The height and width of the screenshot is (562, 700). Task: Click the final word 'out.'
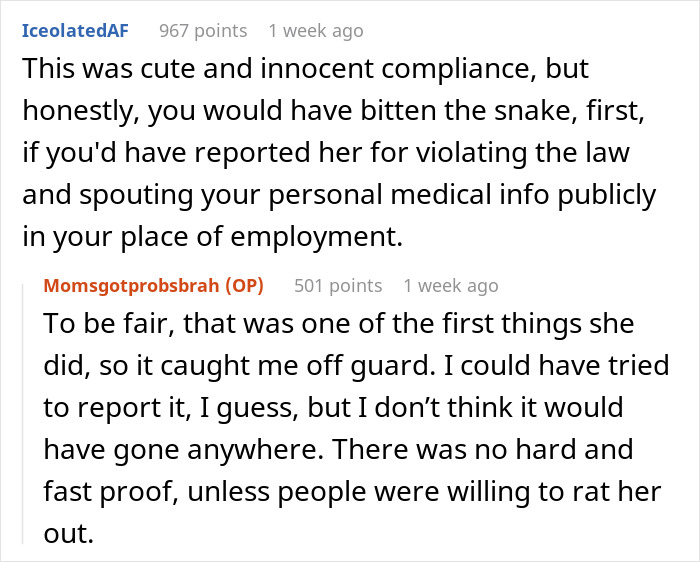67,533
